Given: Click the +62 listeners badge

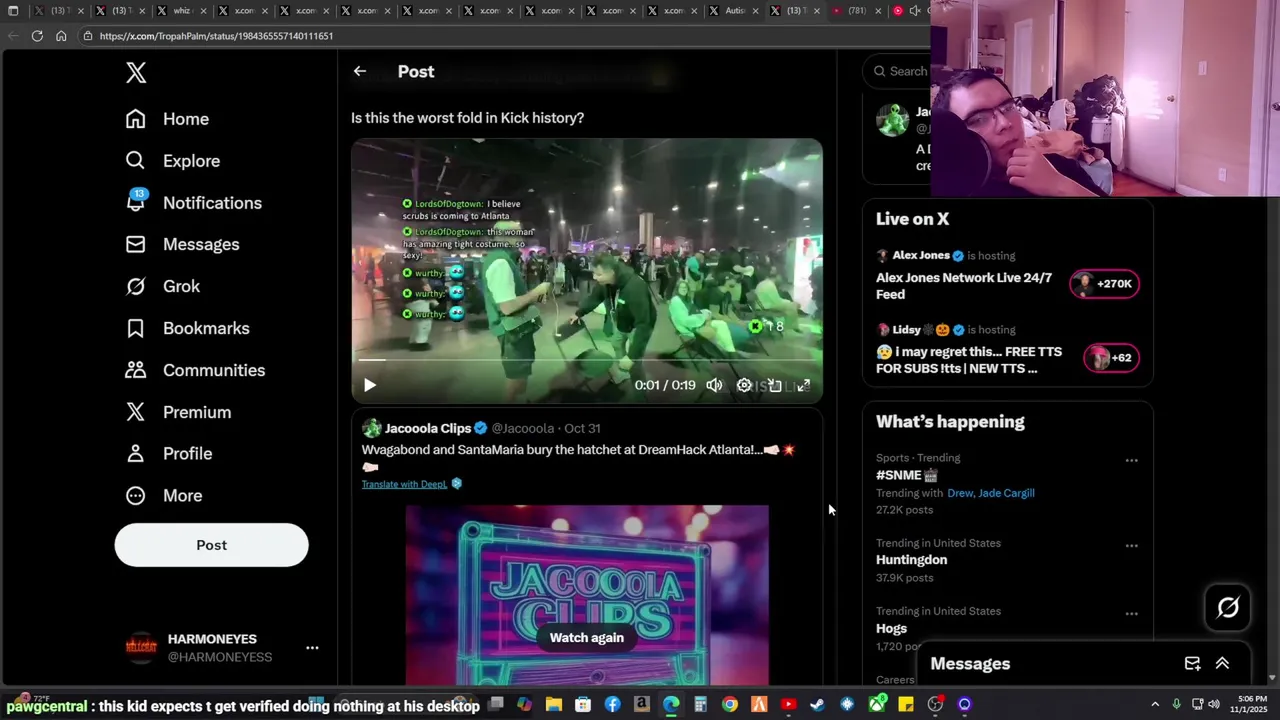Looking at the screenshot, I should tap(1111, 358).
